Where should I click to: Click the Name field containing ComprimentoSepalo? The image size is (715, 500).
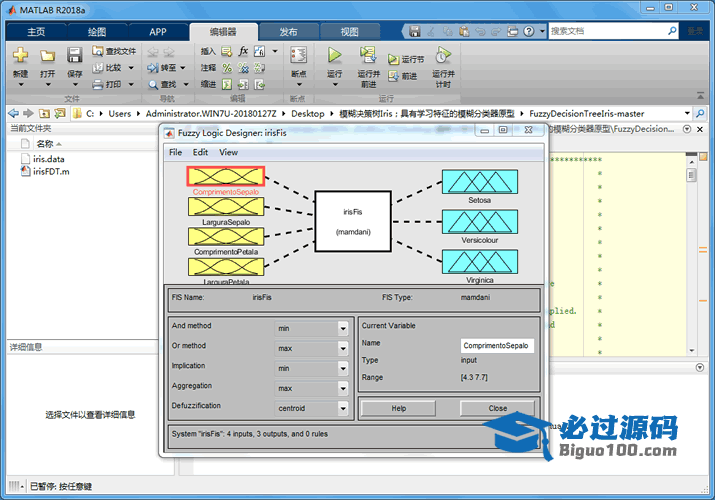[497, 346]
